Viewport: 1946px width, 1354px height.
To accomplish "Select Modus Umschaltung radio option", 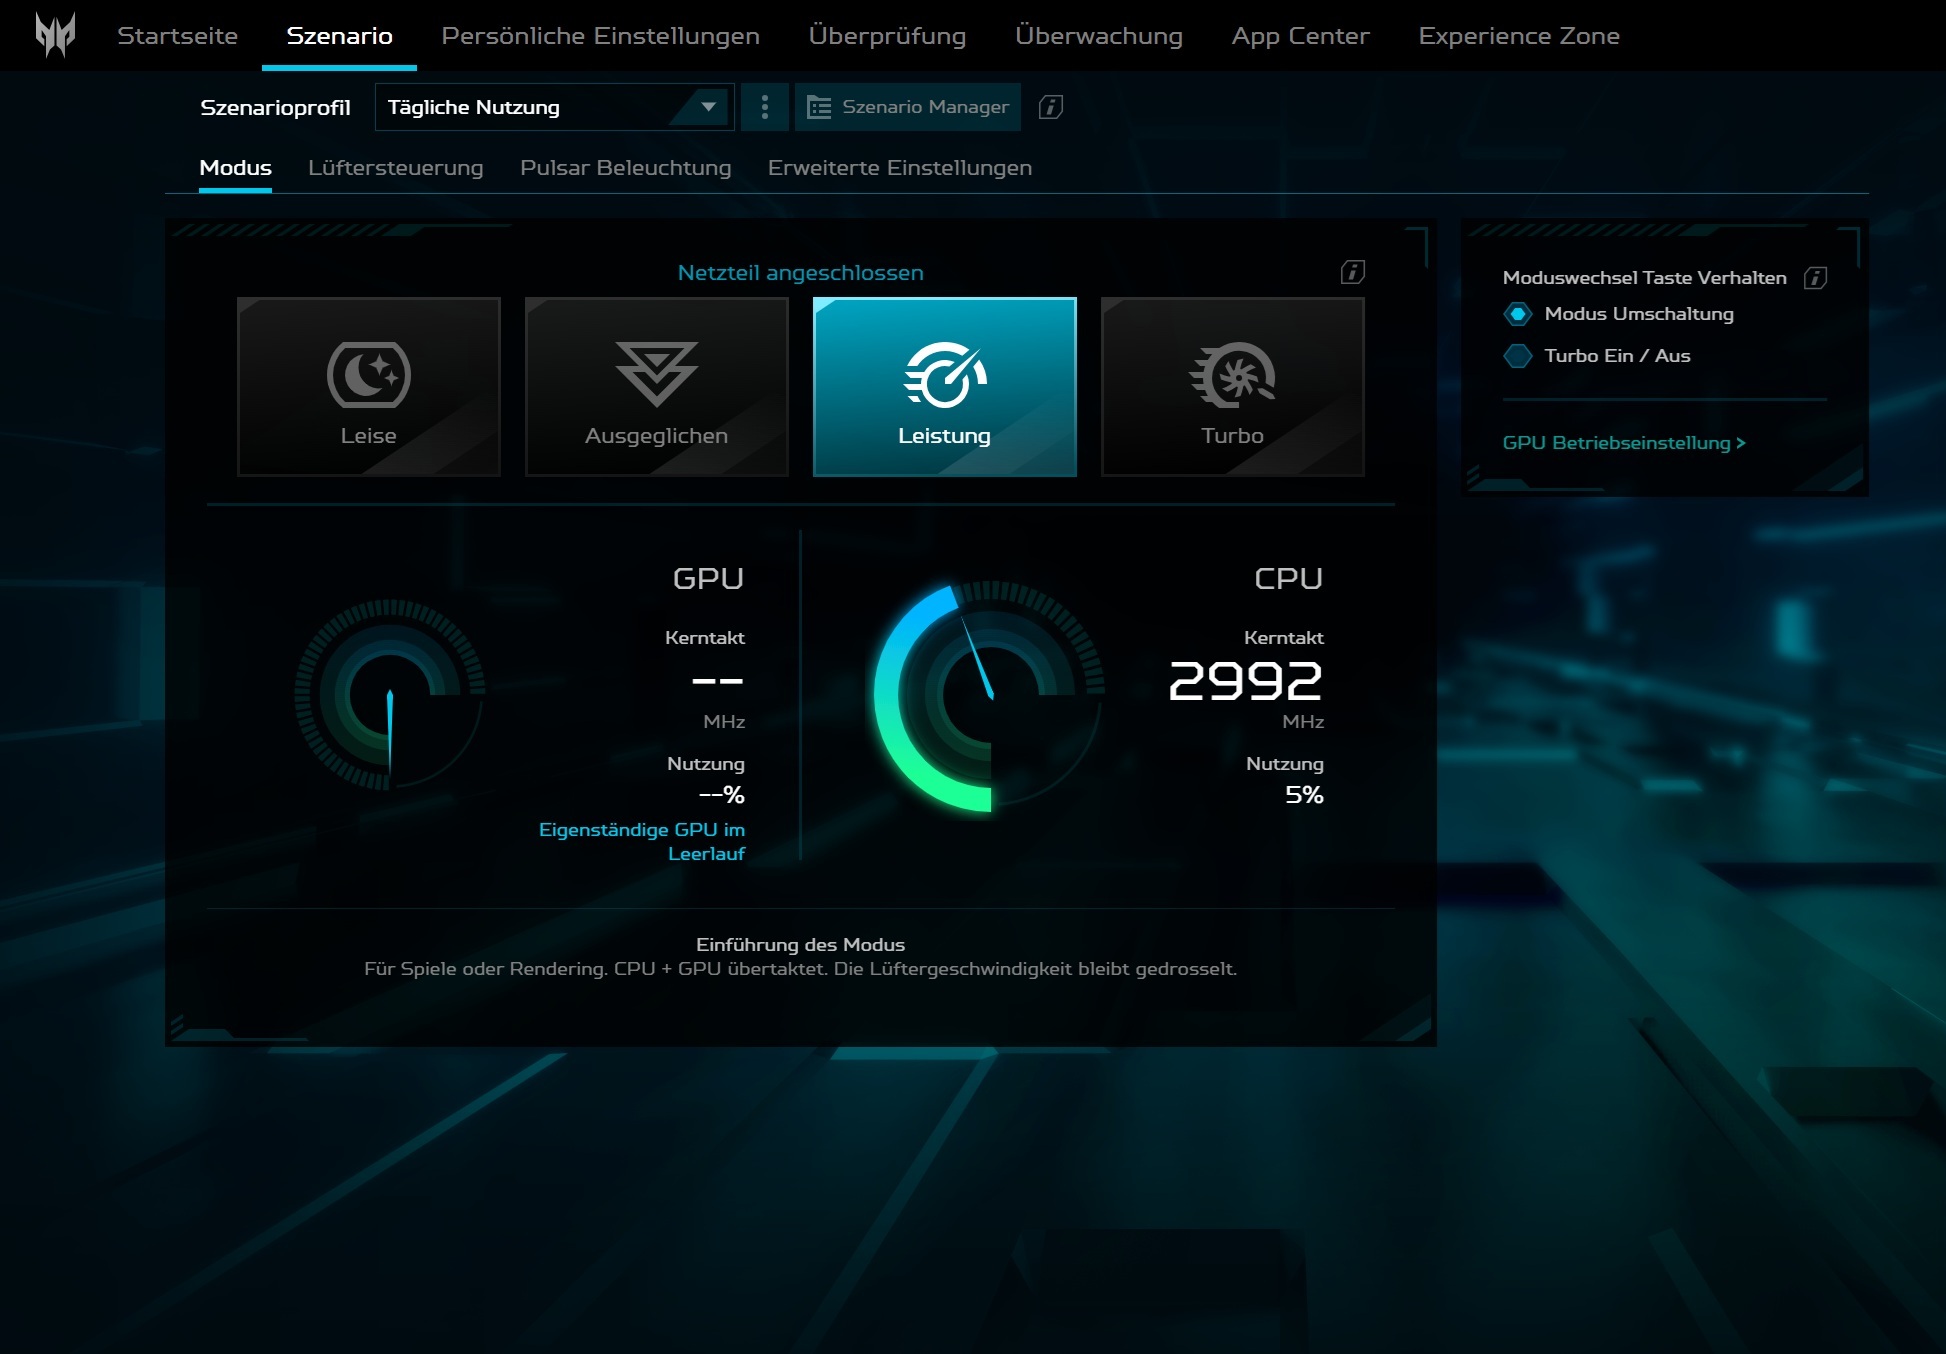I will point(1518,314).
